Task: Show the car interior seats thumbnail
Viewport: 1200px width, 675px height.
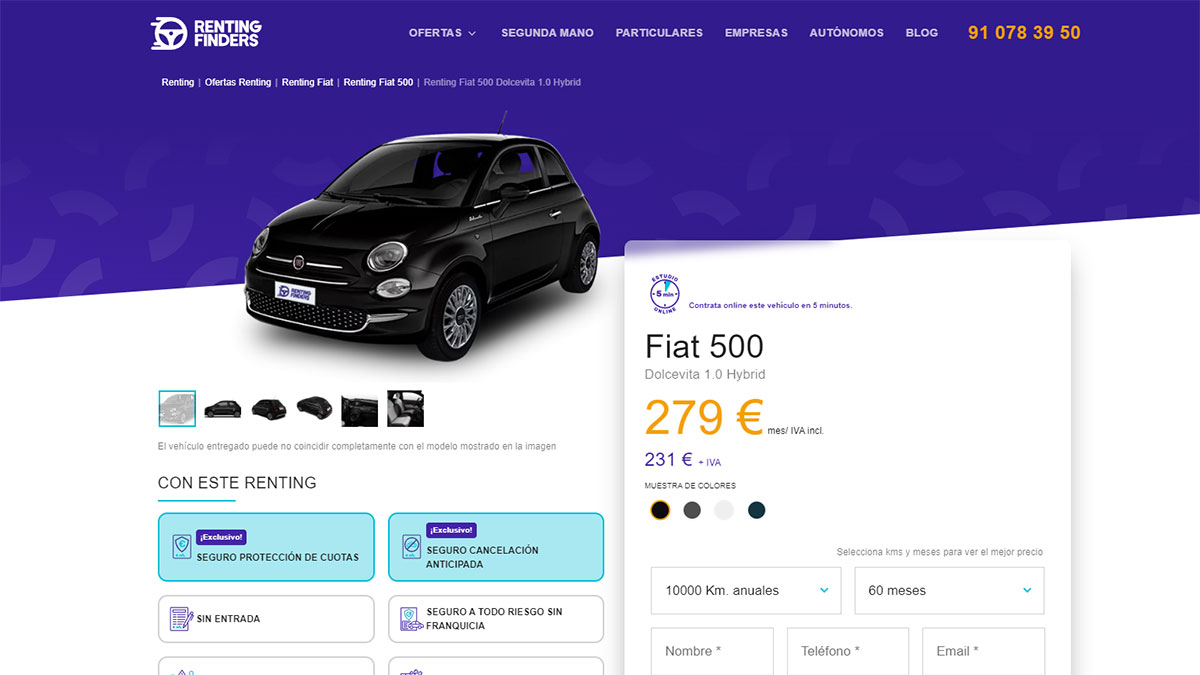Action: pos(405,408)
